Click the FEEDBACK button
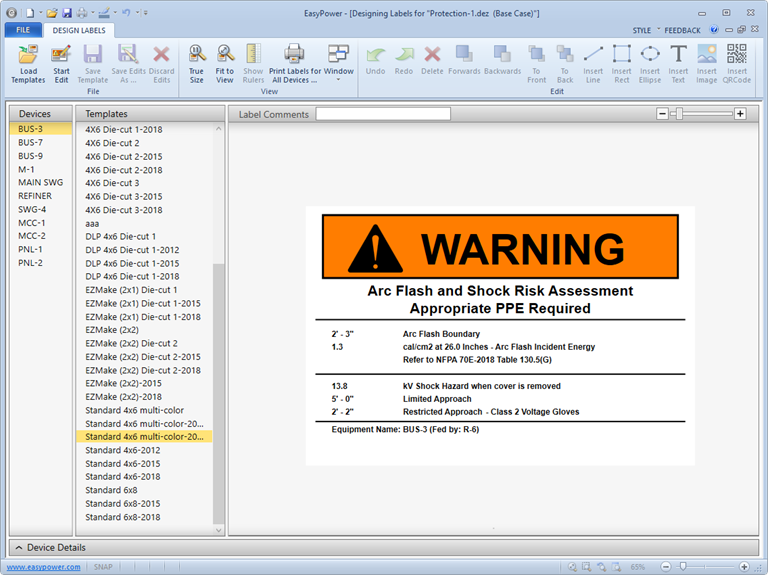This screenshot has height=575, width=768. tap(683, 31)
